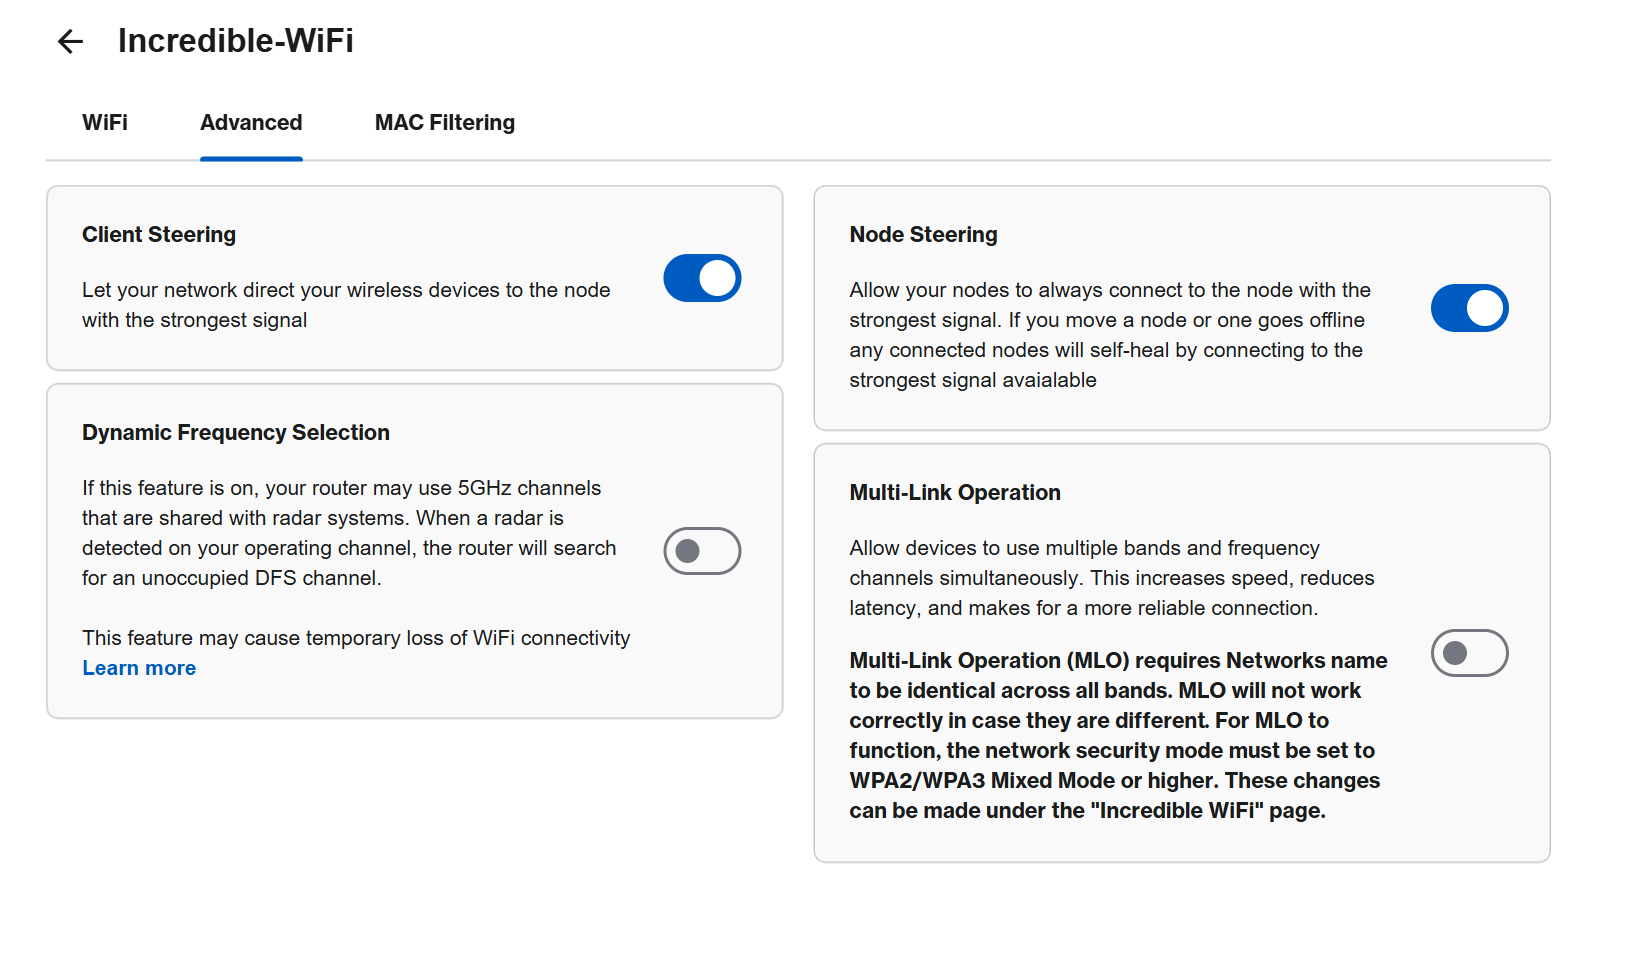Click the Client Steering description text
The height and width of the screenshot is (955, 1632).
(346, 305)
